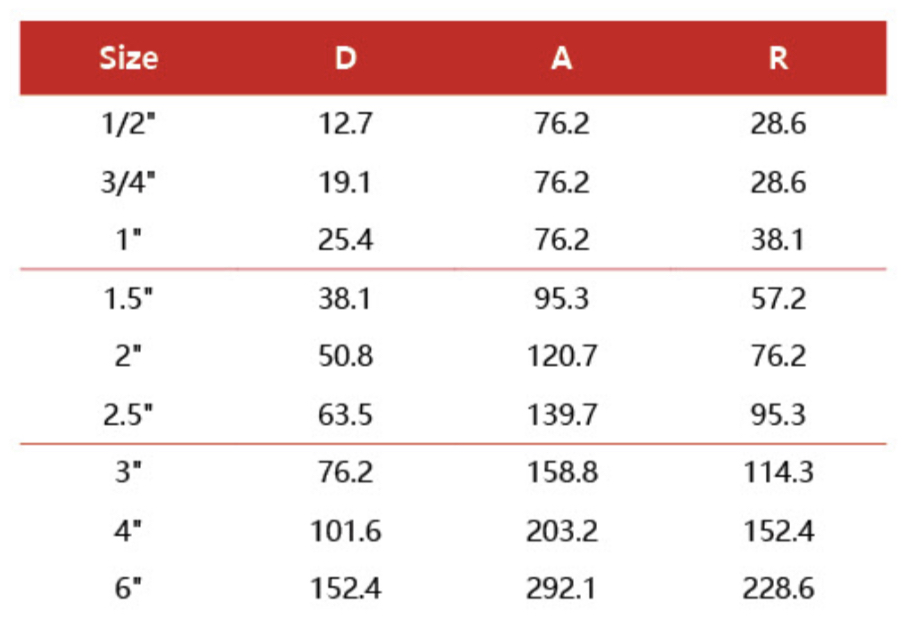Select the D column header
The image size is (906, 634).
point(345,58)
